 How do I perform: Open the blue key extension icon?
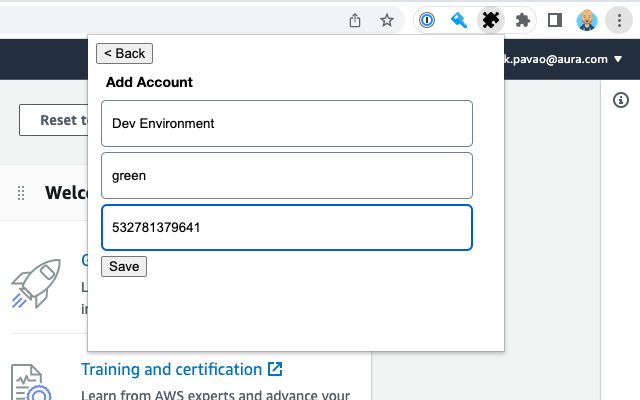click(459, 20)
